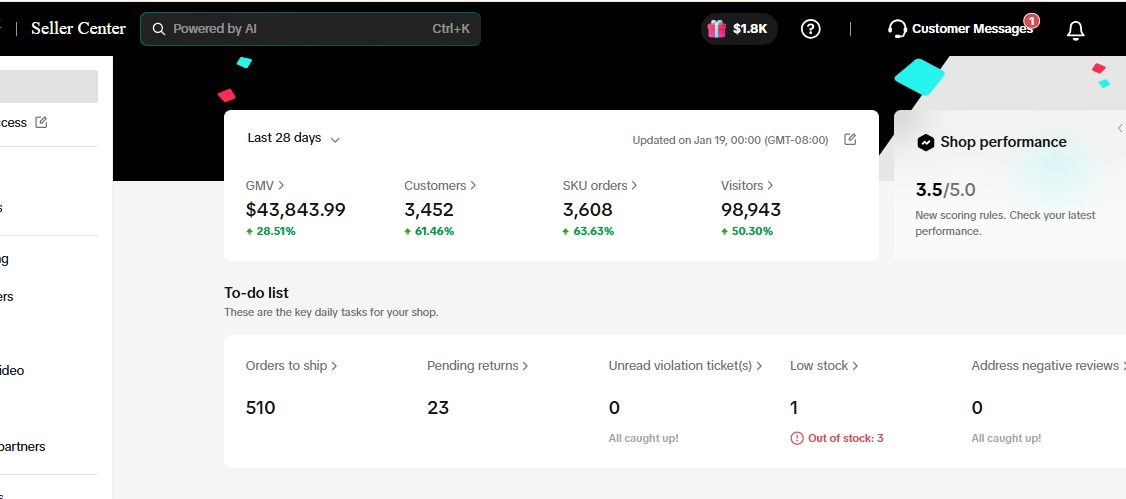Click the red out of stock warning icon

[x=797, y=438]
